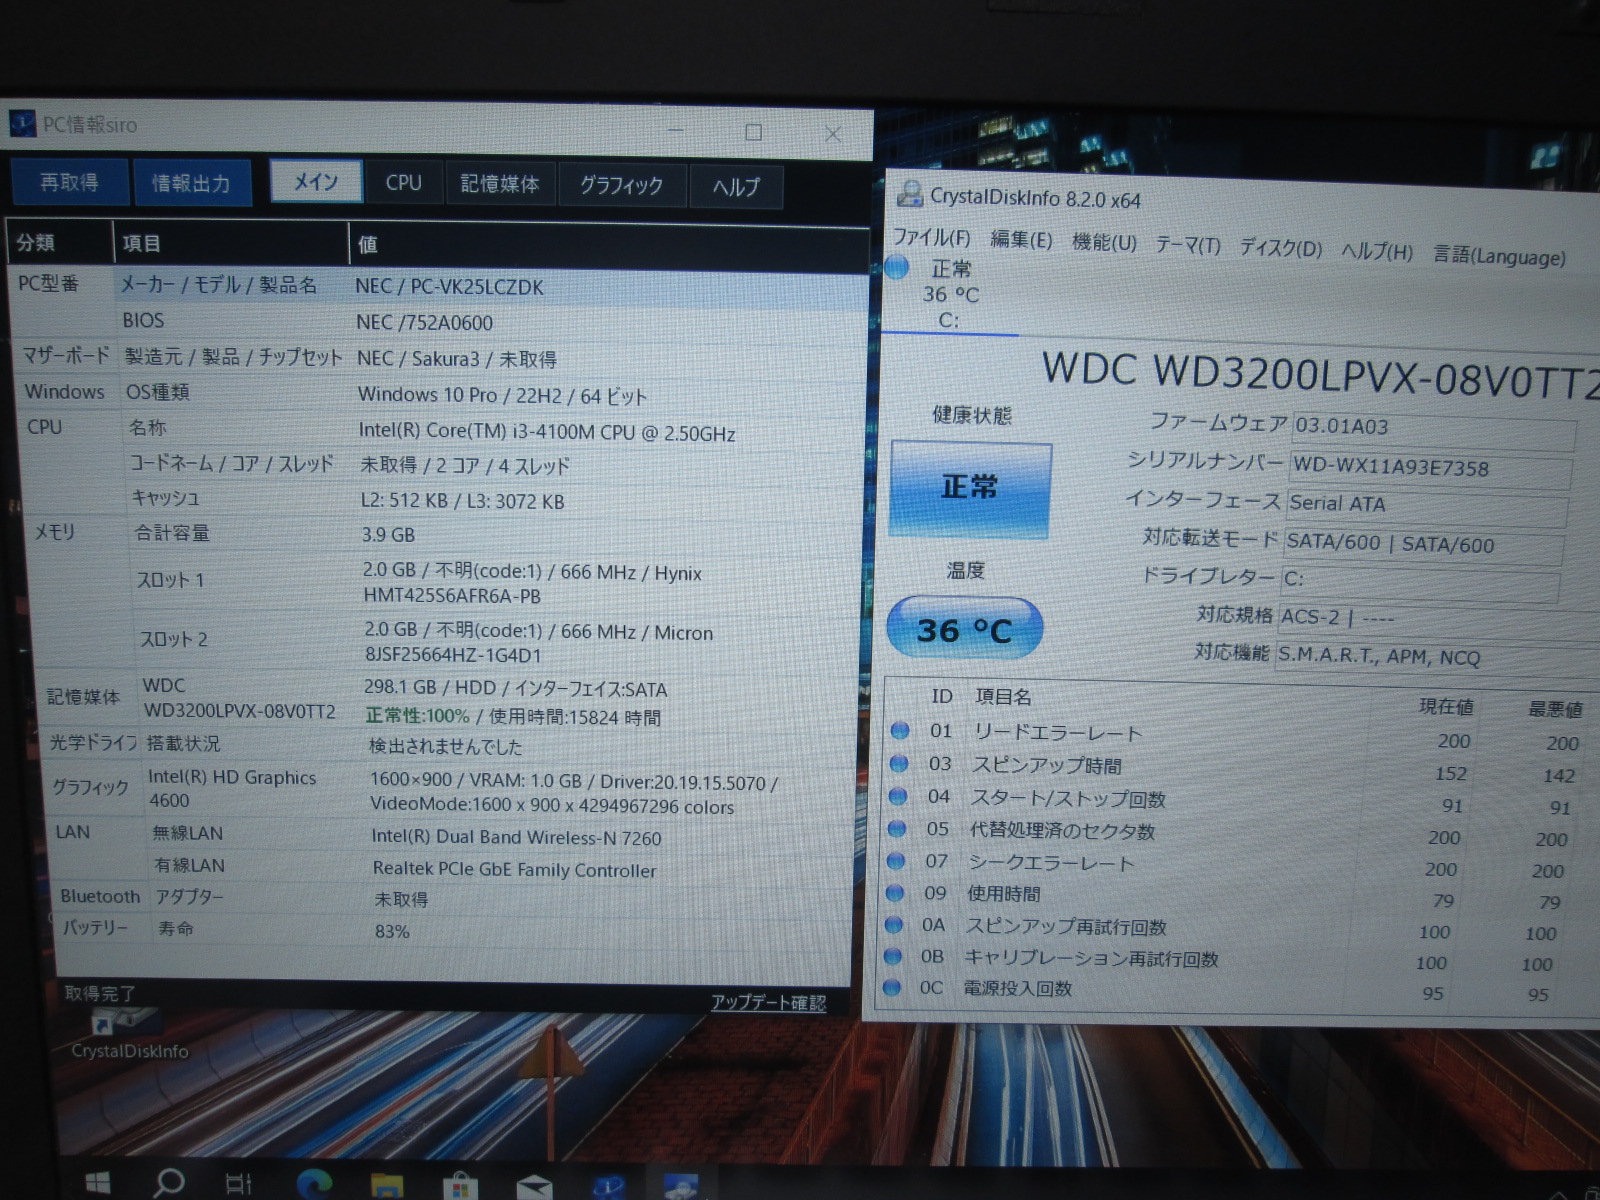Screen dimensions: 1600x1200
Task: Click status dot for リードエラーレート row
Action: [x=900, y=731]
